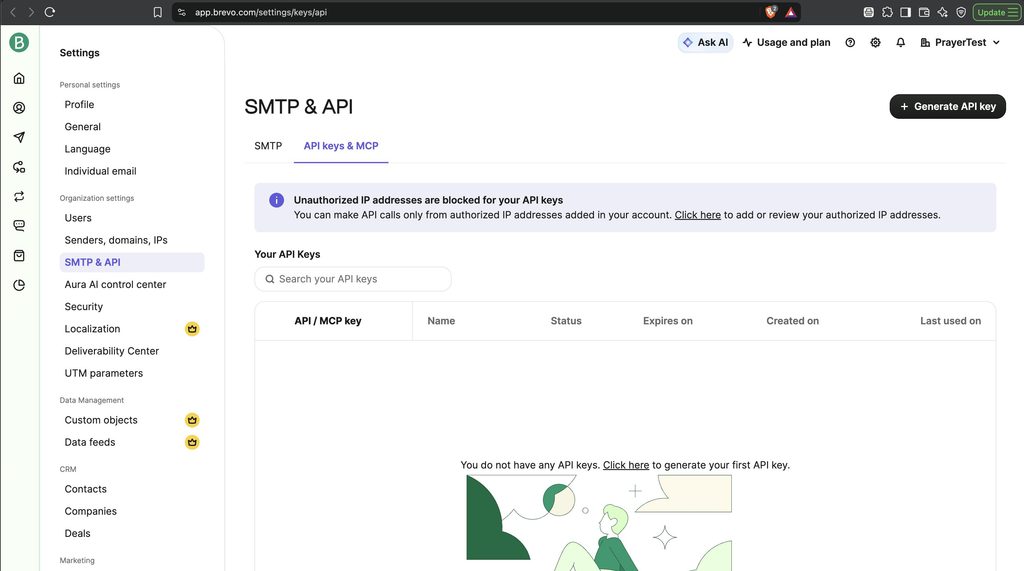Click the Brevo logo in the sidebar

point(19,42)
